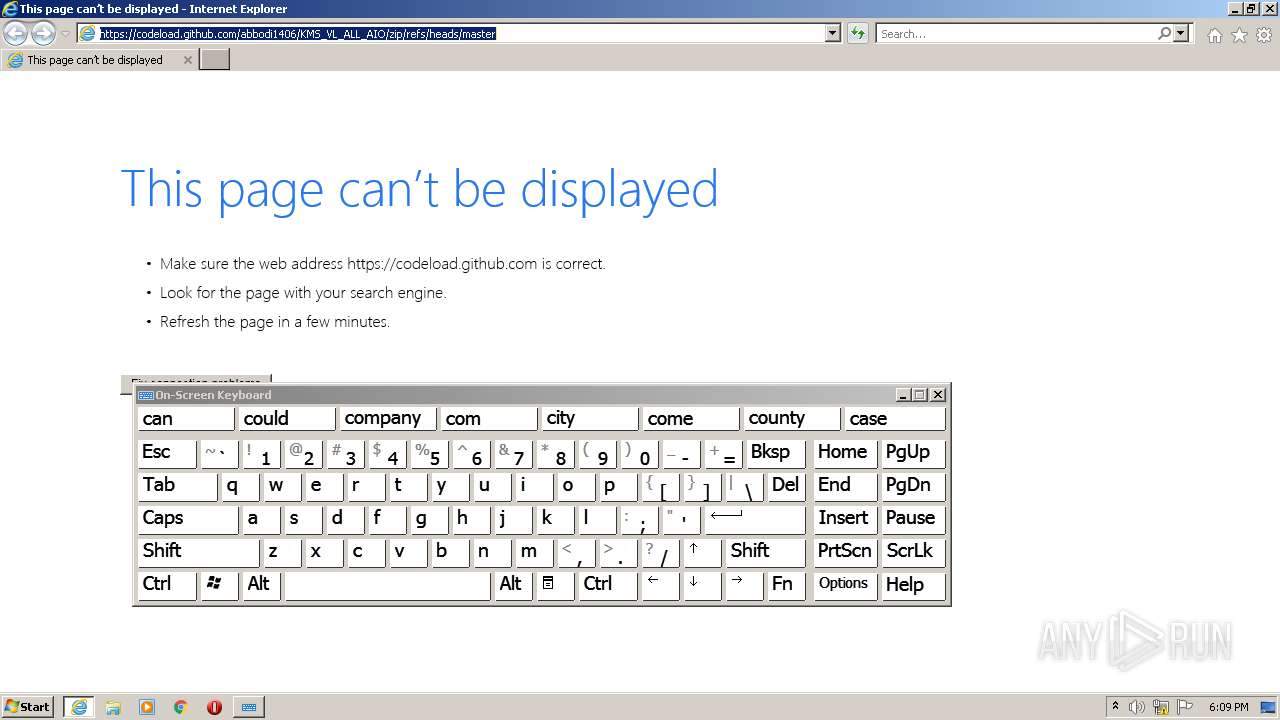The width and height of the screenshot is (1280, 720).
Task: Click the Enter key arrow
Action: 755,519
